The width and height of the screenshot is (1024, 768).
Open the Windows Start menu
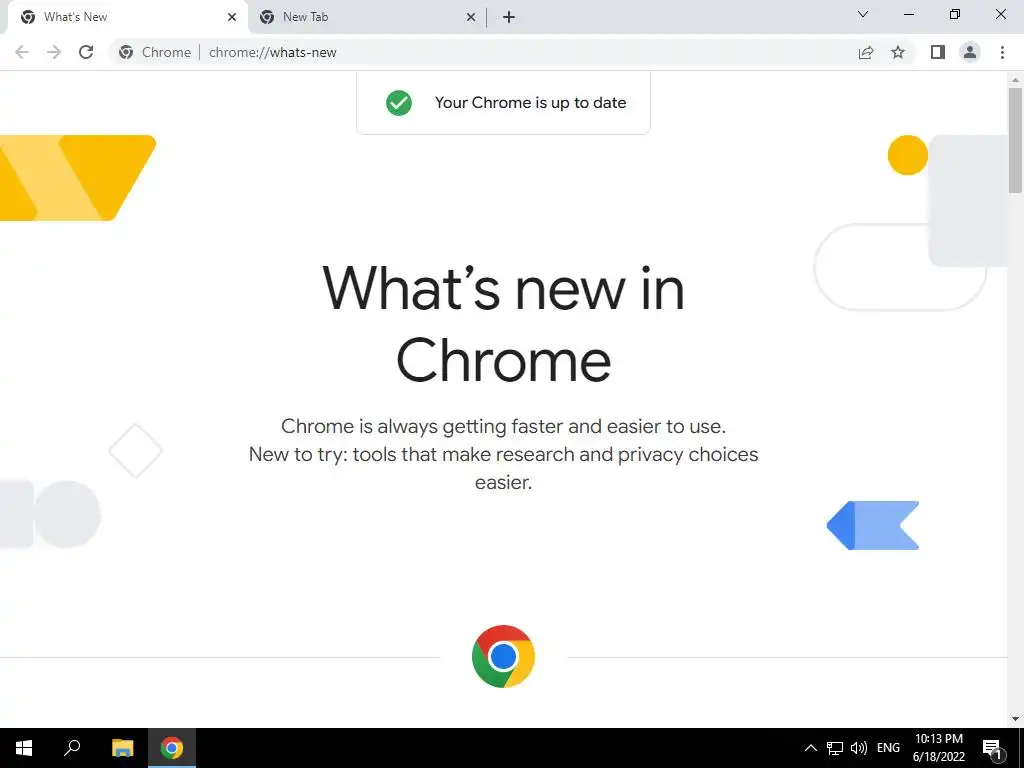pos(24,748)
